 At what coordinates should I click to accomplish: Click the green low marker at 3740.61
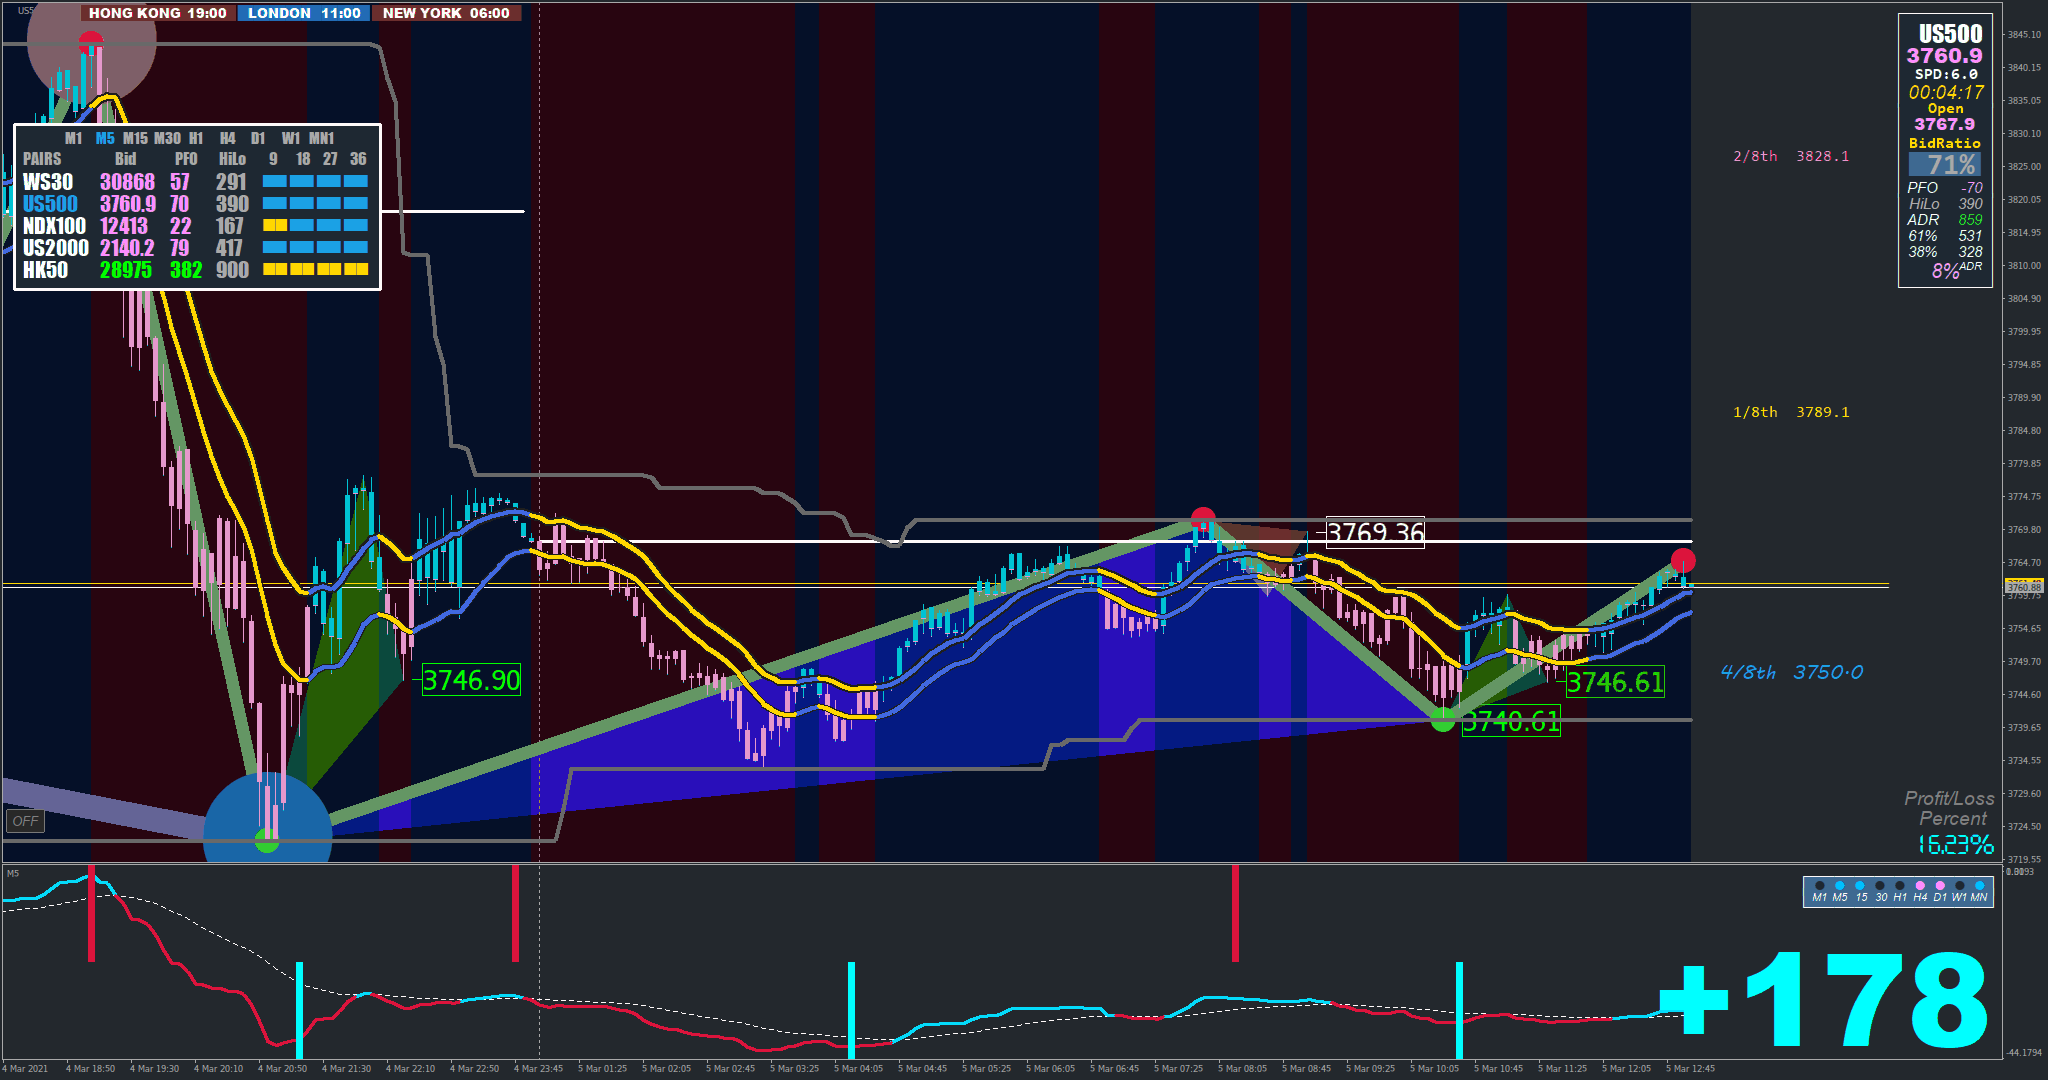1442,719
